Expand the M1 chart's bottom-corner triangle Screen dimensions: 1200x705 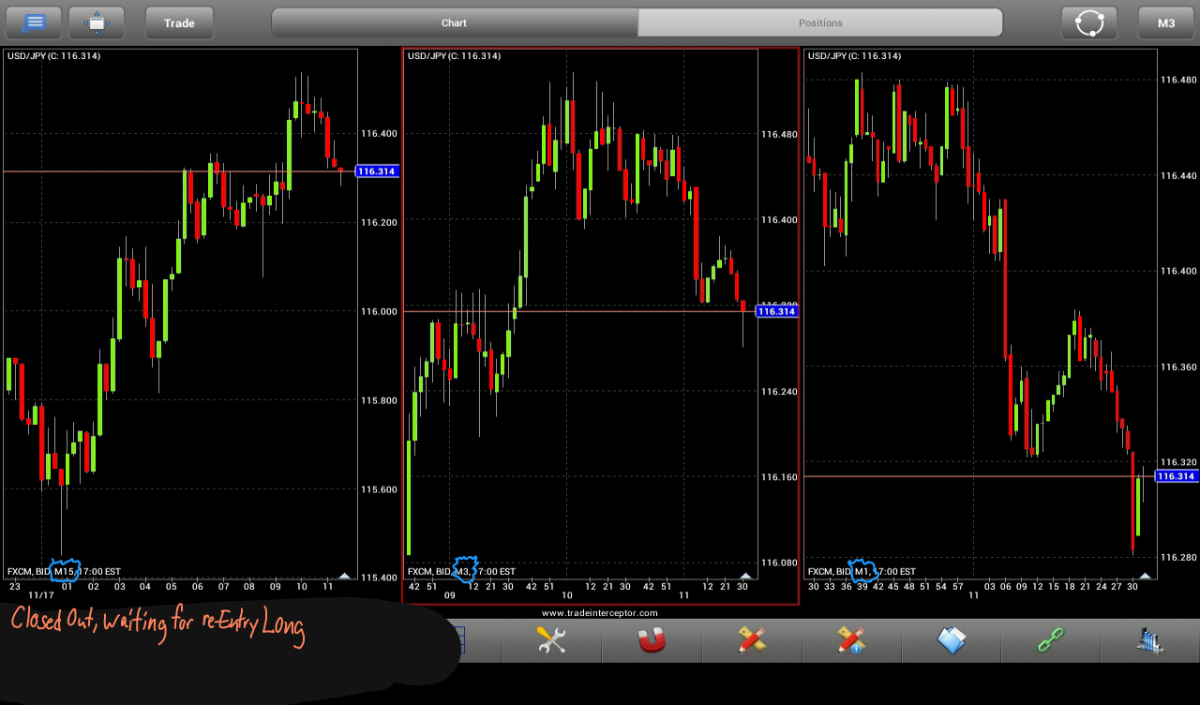pyautogui.click(x=1145, y=575)
